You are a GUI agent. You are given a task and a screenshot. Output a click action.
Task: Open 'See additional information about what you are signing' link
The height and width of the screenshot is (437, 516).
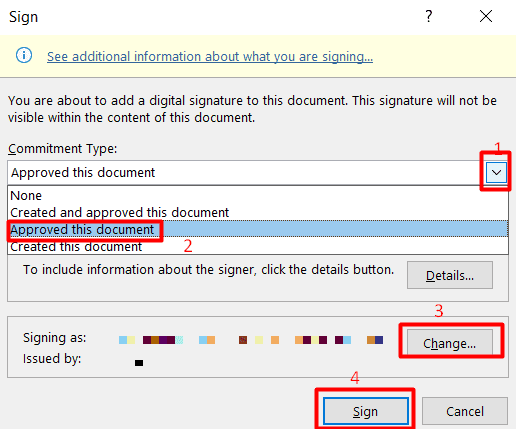pyautogui.click(x=210, y=57)
